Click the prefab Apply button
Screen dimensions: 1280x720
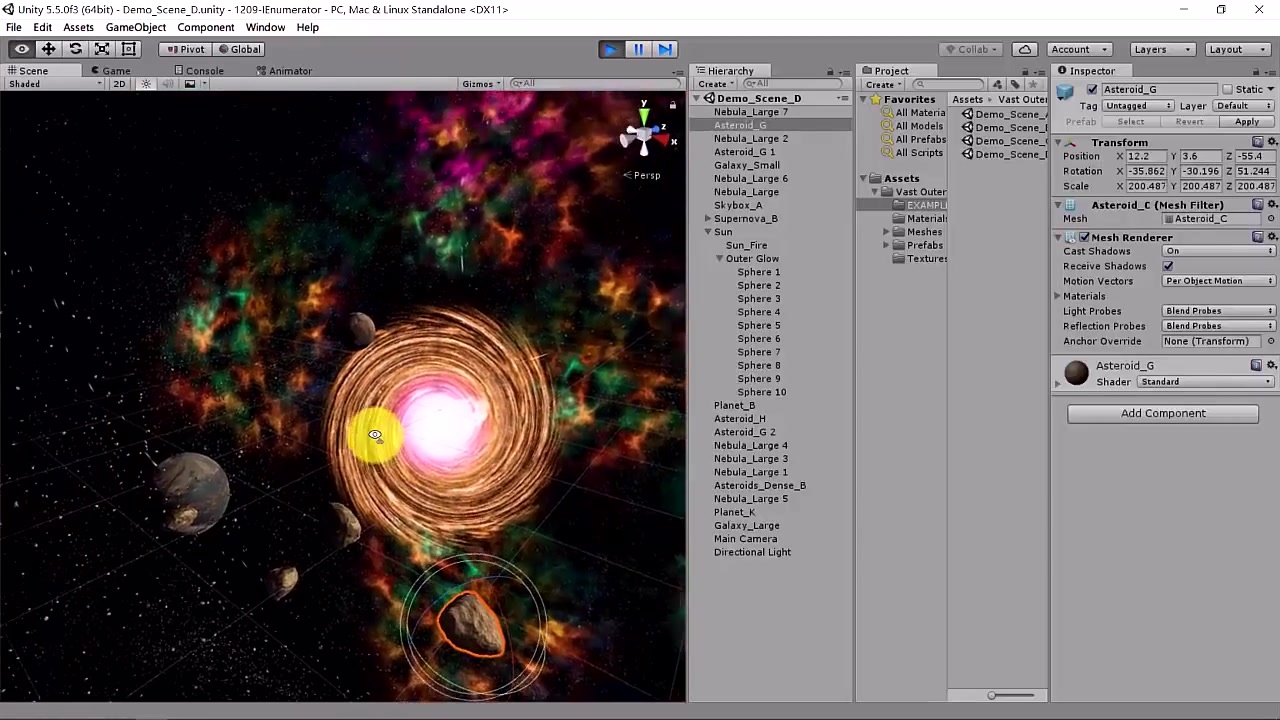[1247, 122]
